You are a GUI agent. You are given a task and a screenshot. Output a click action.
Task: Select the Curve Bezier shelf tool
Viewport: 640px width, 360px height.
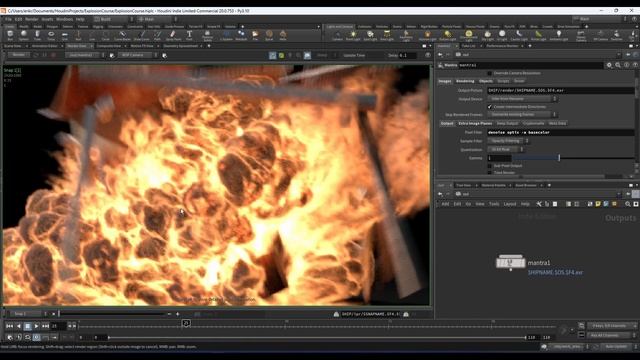tap(122, 36)
